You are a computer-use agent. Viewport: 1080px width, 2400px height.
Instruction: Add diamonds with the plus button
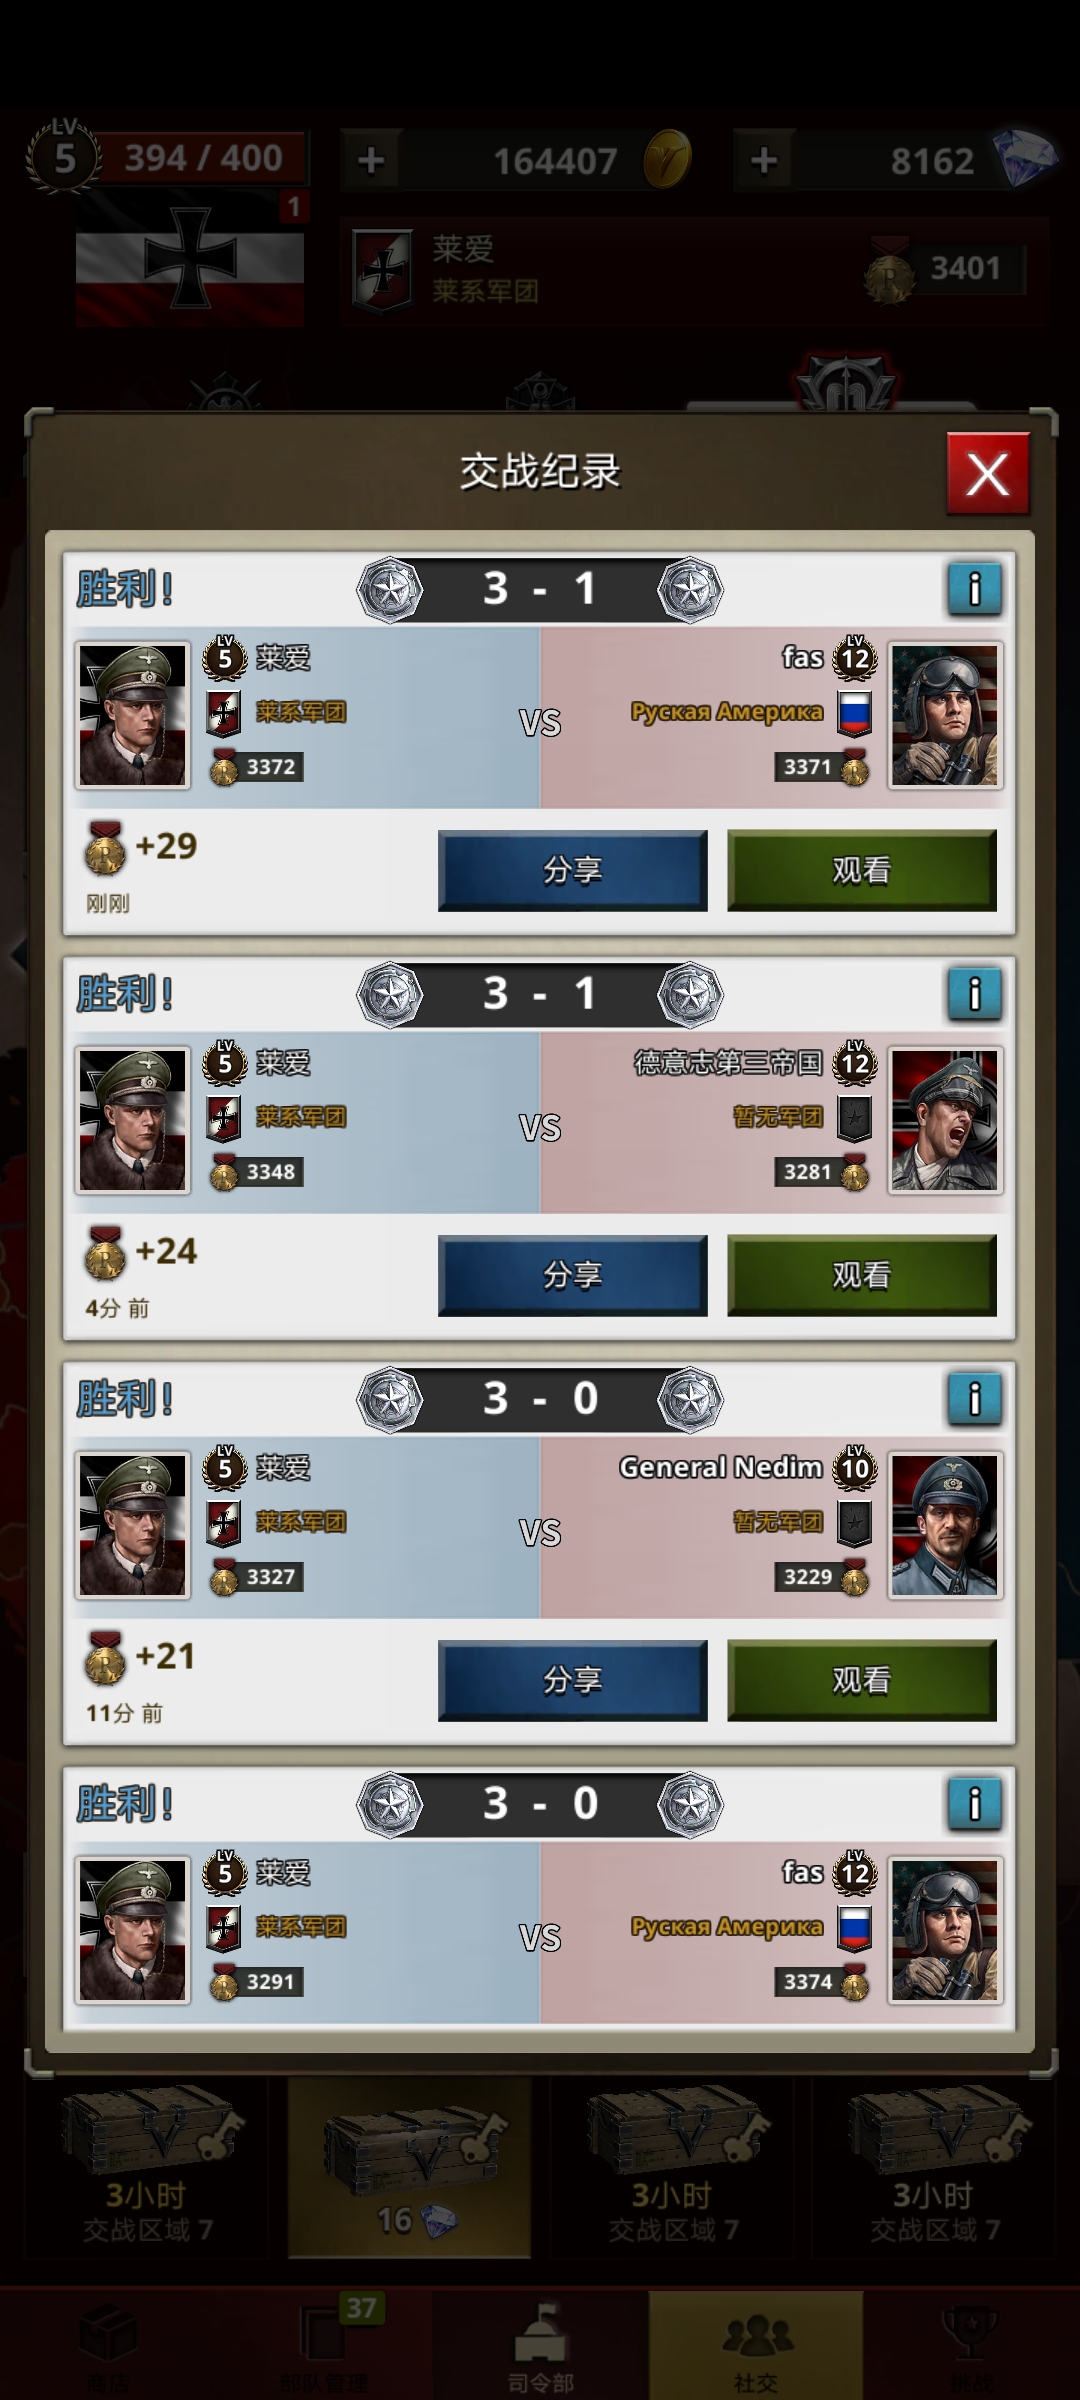coord(764,160)
